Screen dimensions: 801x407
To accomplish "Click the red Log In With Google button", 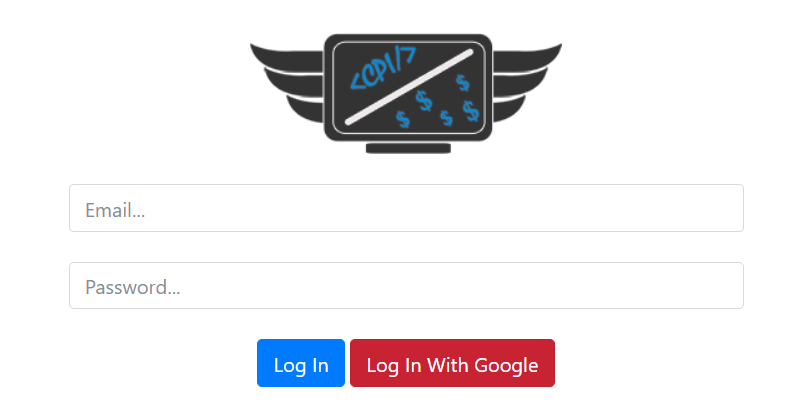I will (x=452, y=363).
